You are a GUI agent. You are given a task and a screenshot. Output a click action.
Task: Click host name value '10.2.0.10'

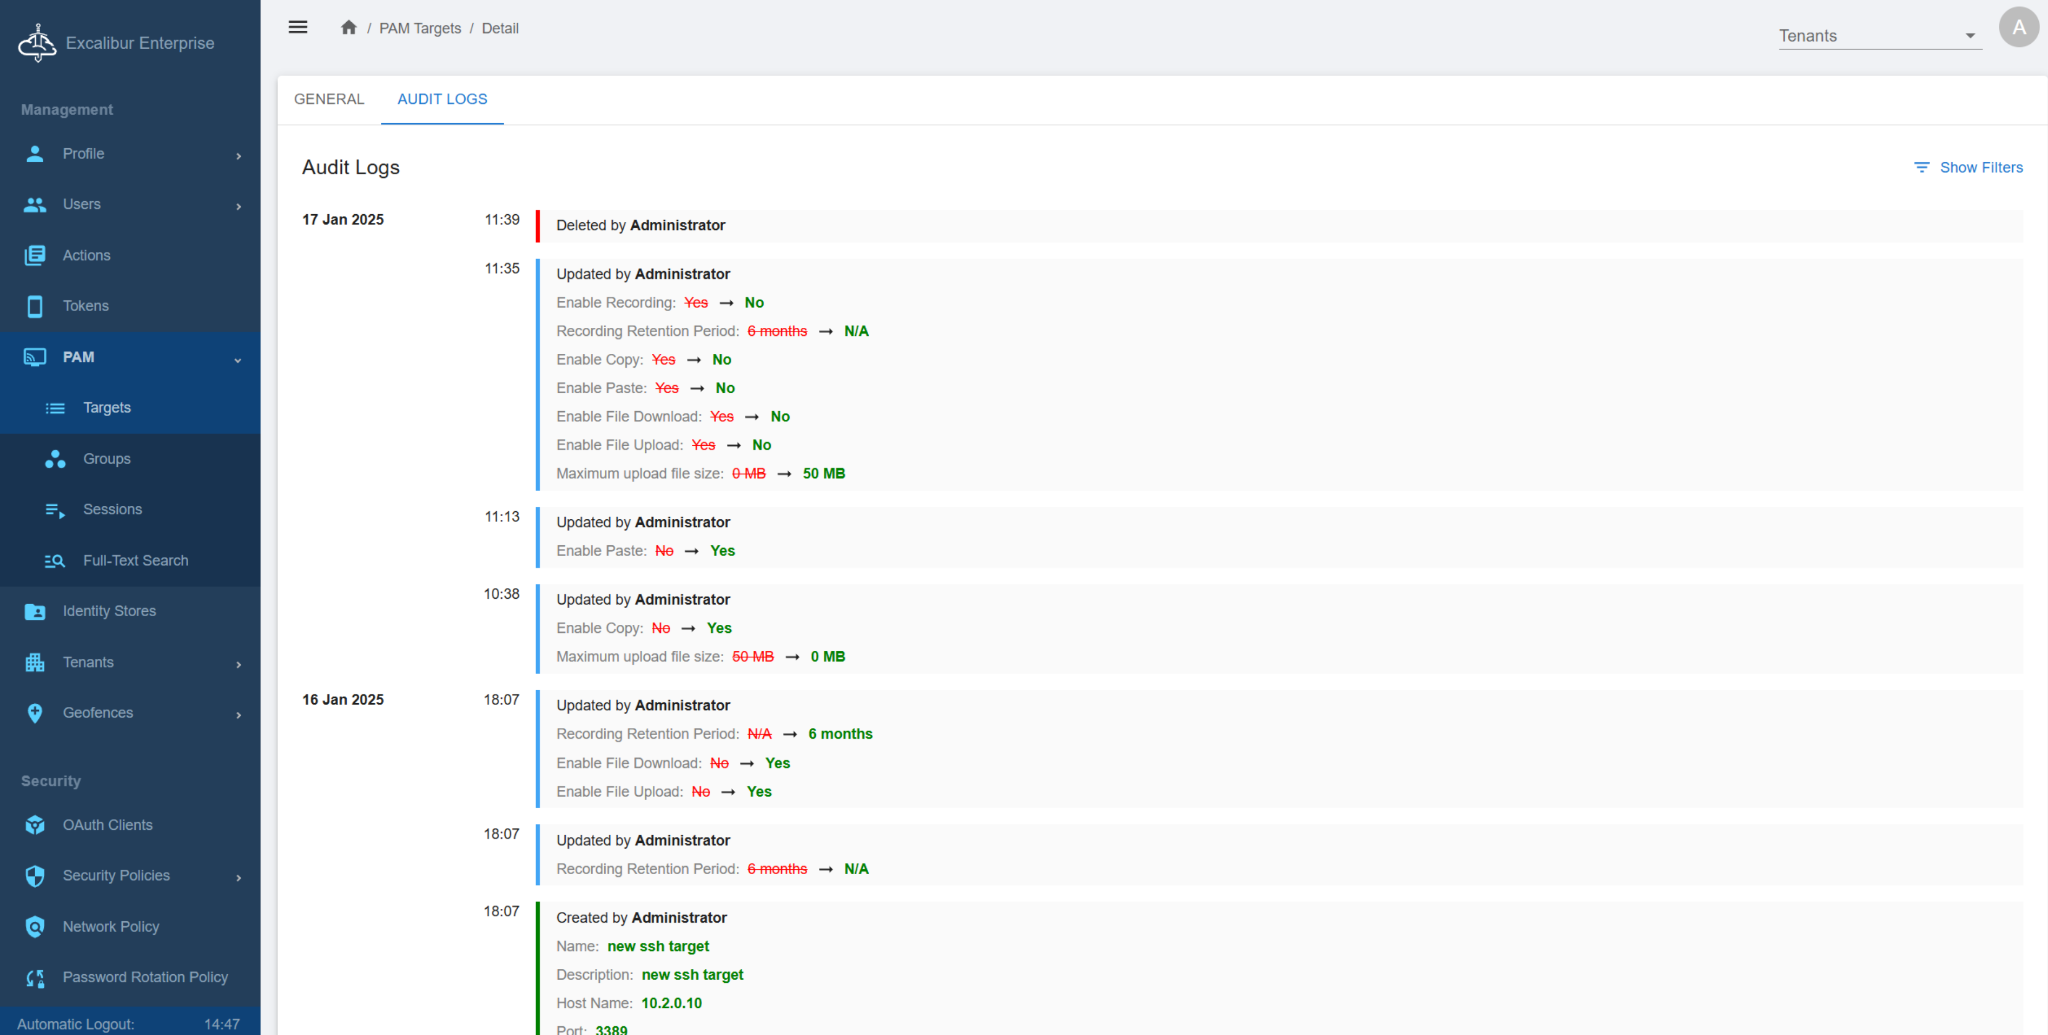672,1003
